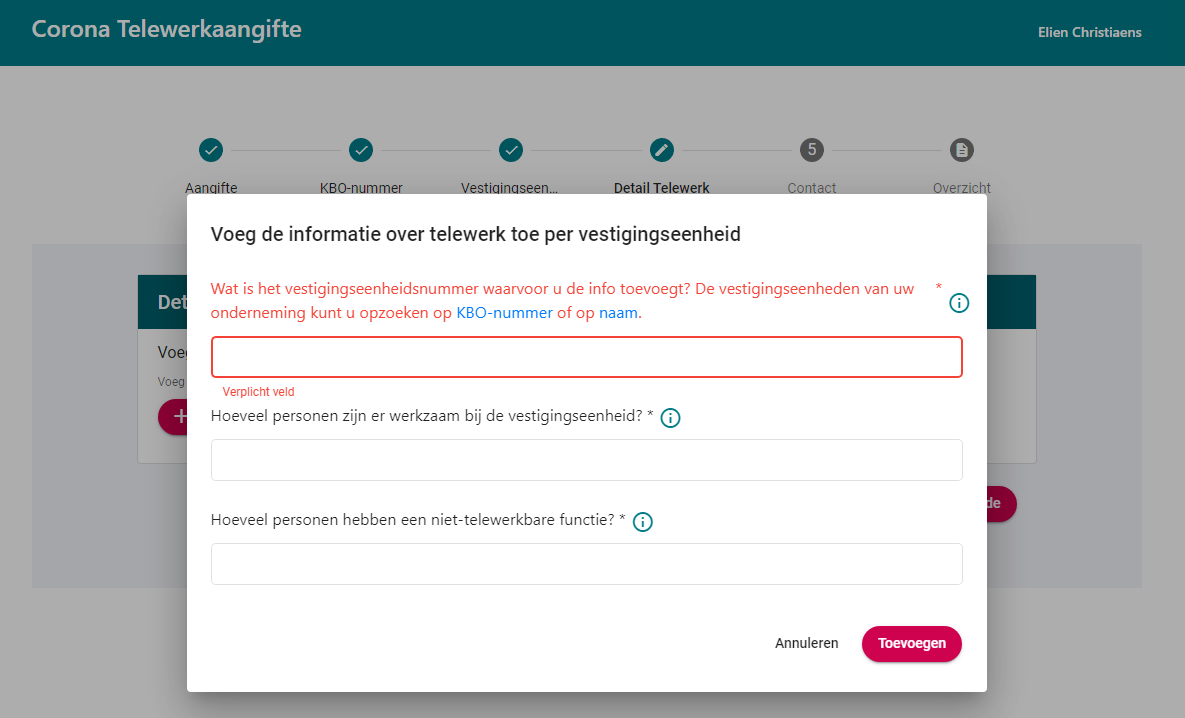
Task: Open the KBO-nummer lookup link
Action: click(504, 313)
